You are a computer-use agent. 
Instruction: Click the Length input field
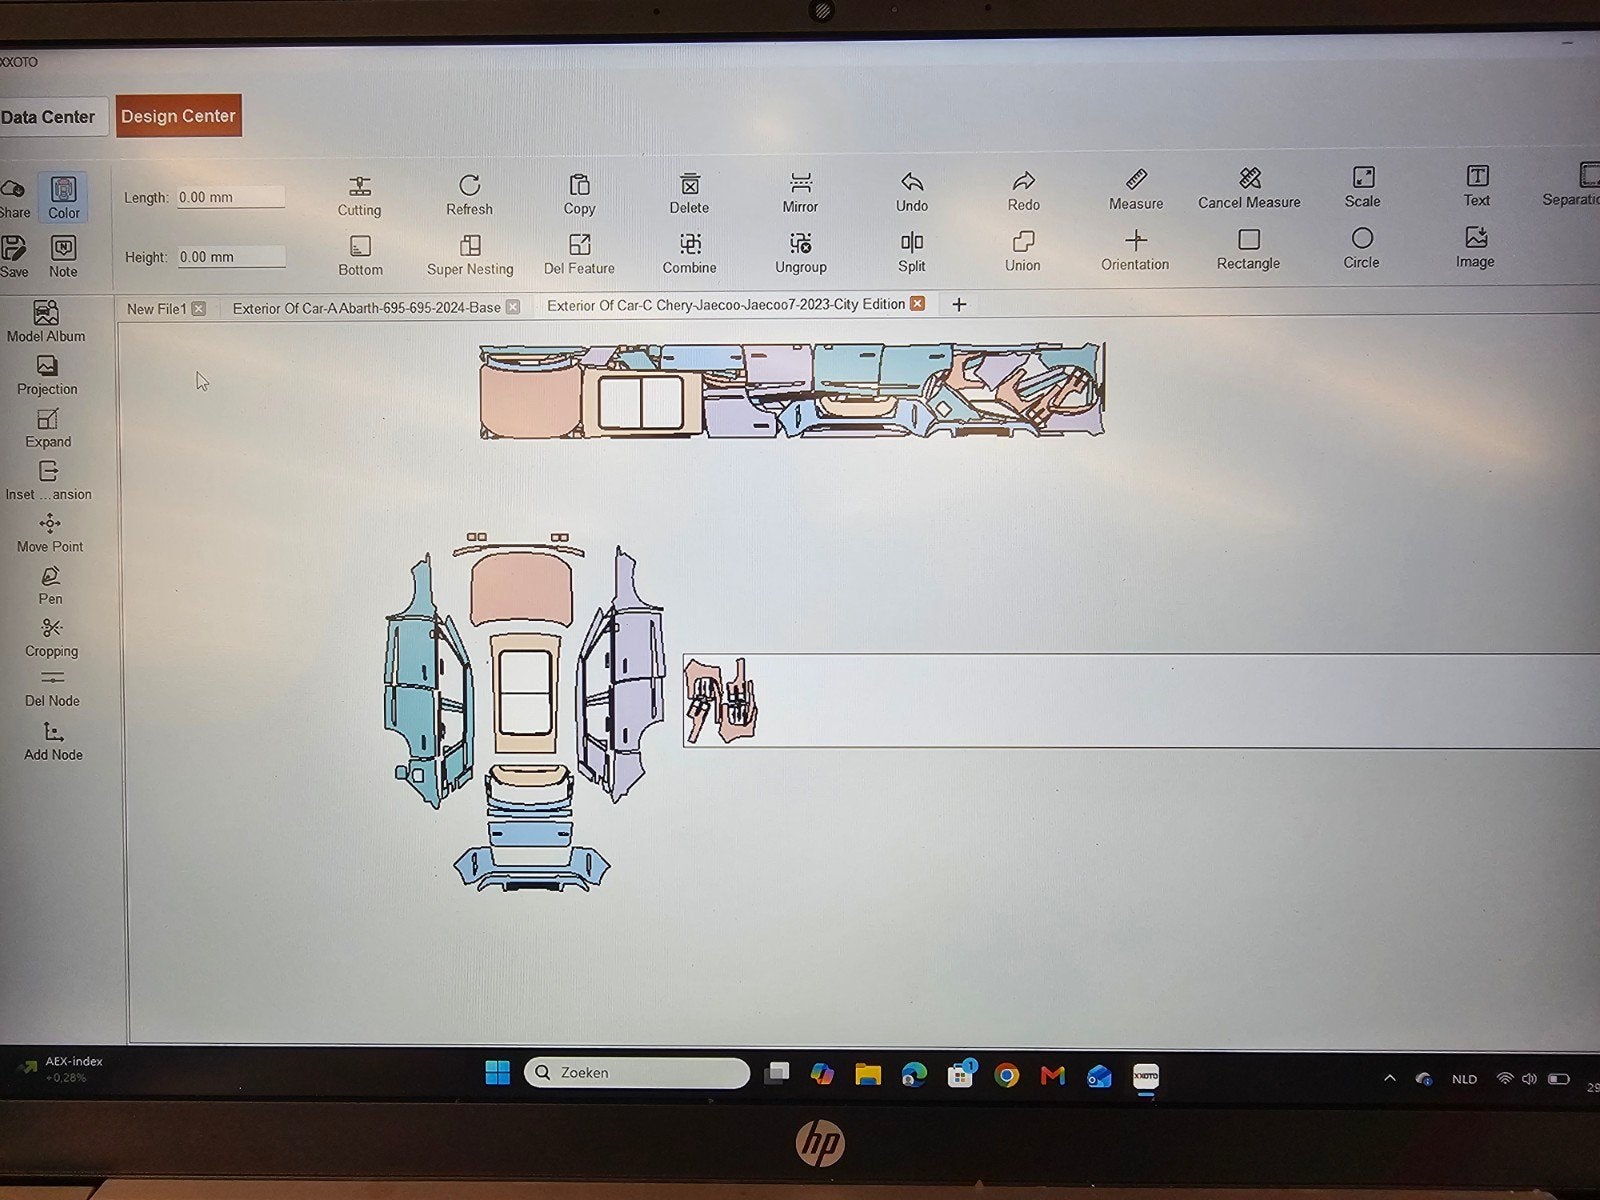point(231,197)
